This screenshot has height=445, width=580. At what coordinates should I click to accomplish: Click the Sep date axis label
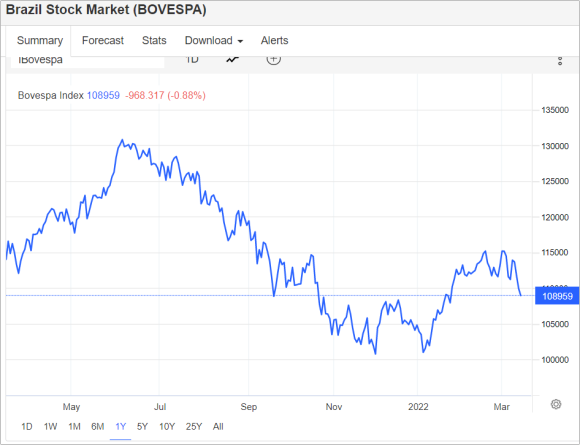[249, 407]
